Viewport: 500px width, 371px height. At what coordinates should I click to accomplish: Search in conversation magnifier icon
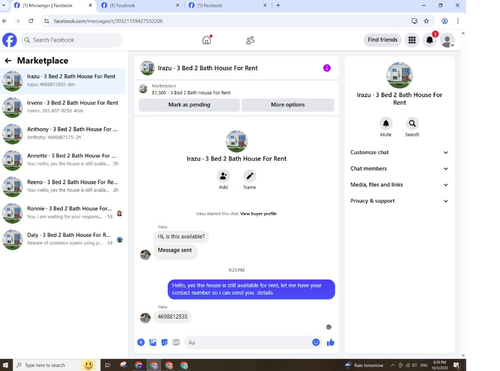click(x=412, y=123)
